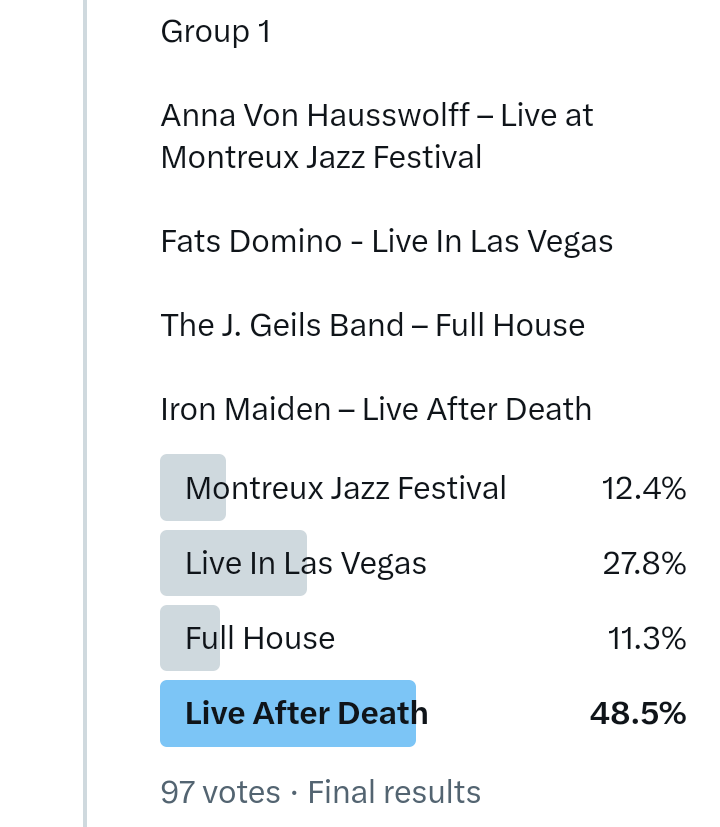
Task: Click the 27.8% poll result
Action: [643, 564]
